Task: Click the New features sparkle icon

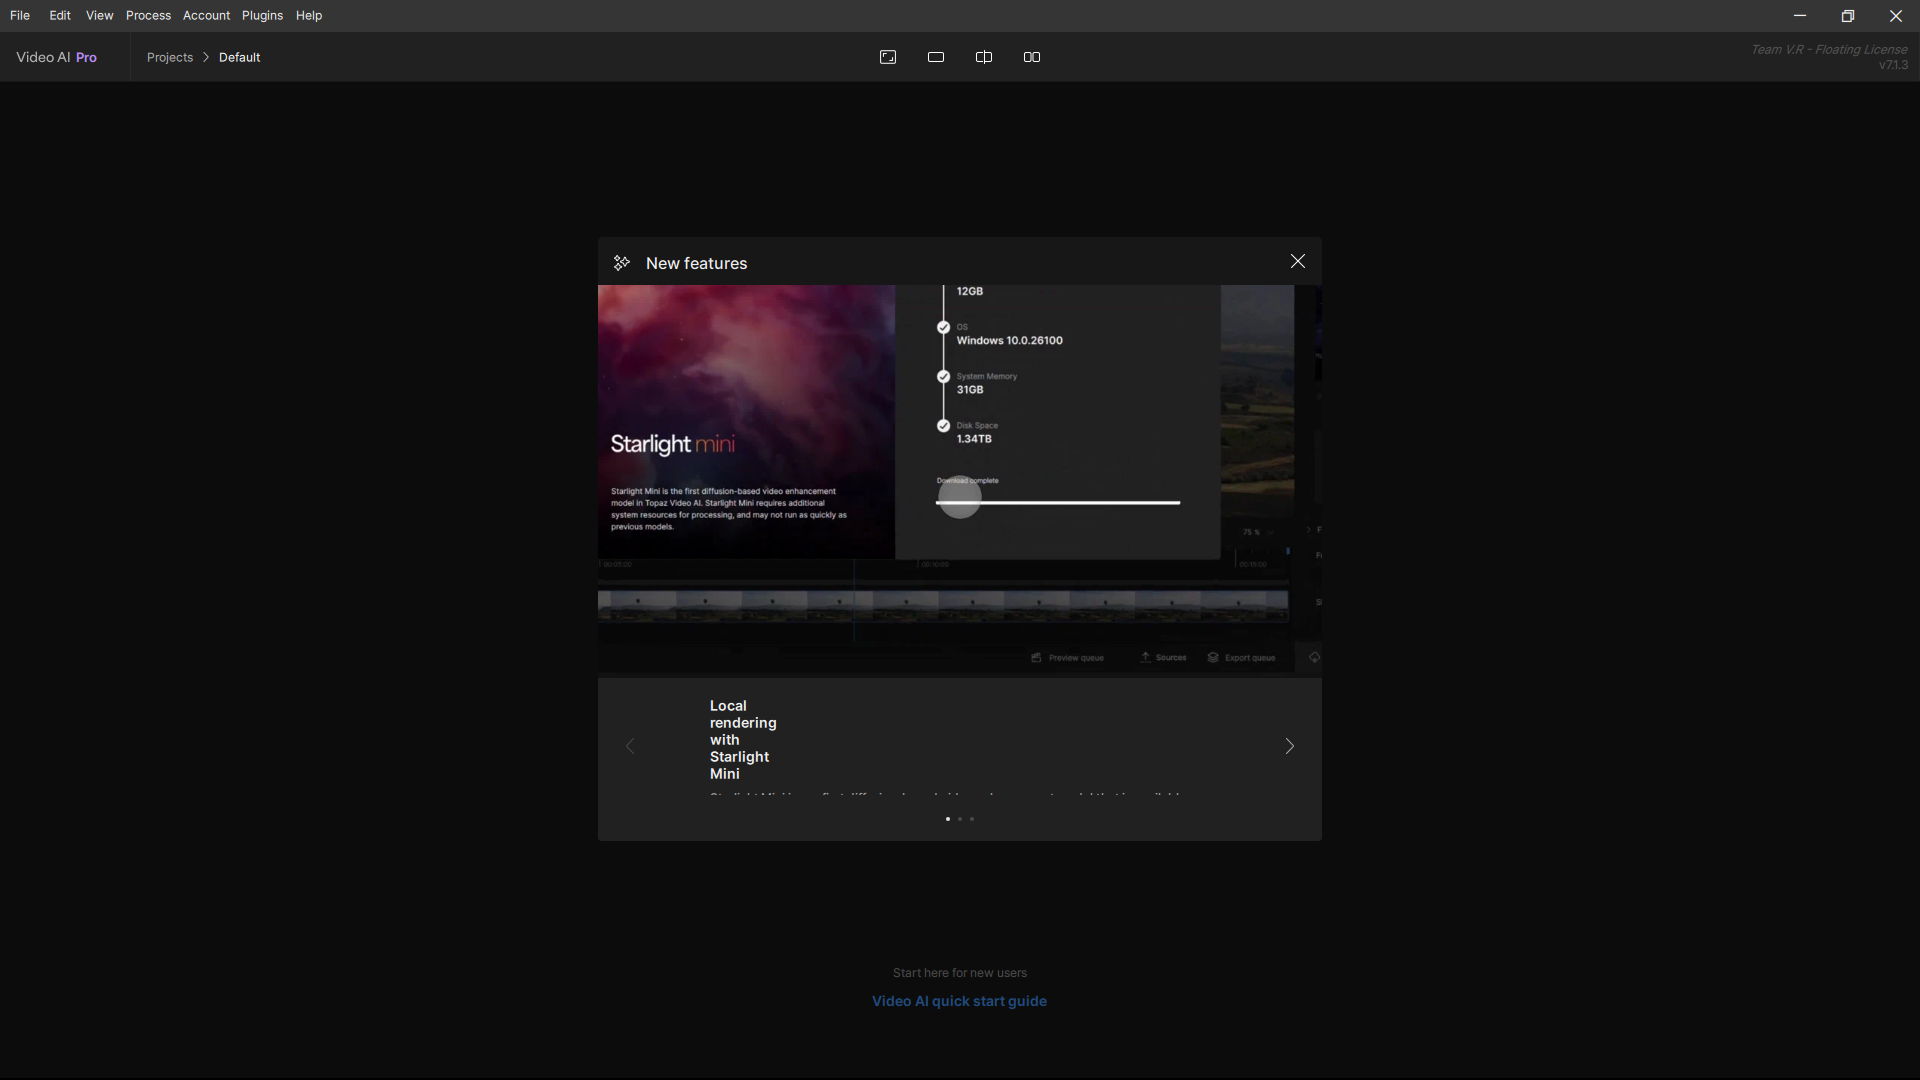Action: [621, 262]
